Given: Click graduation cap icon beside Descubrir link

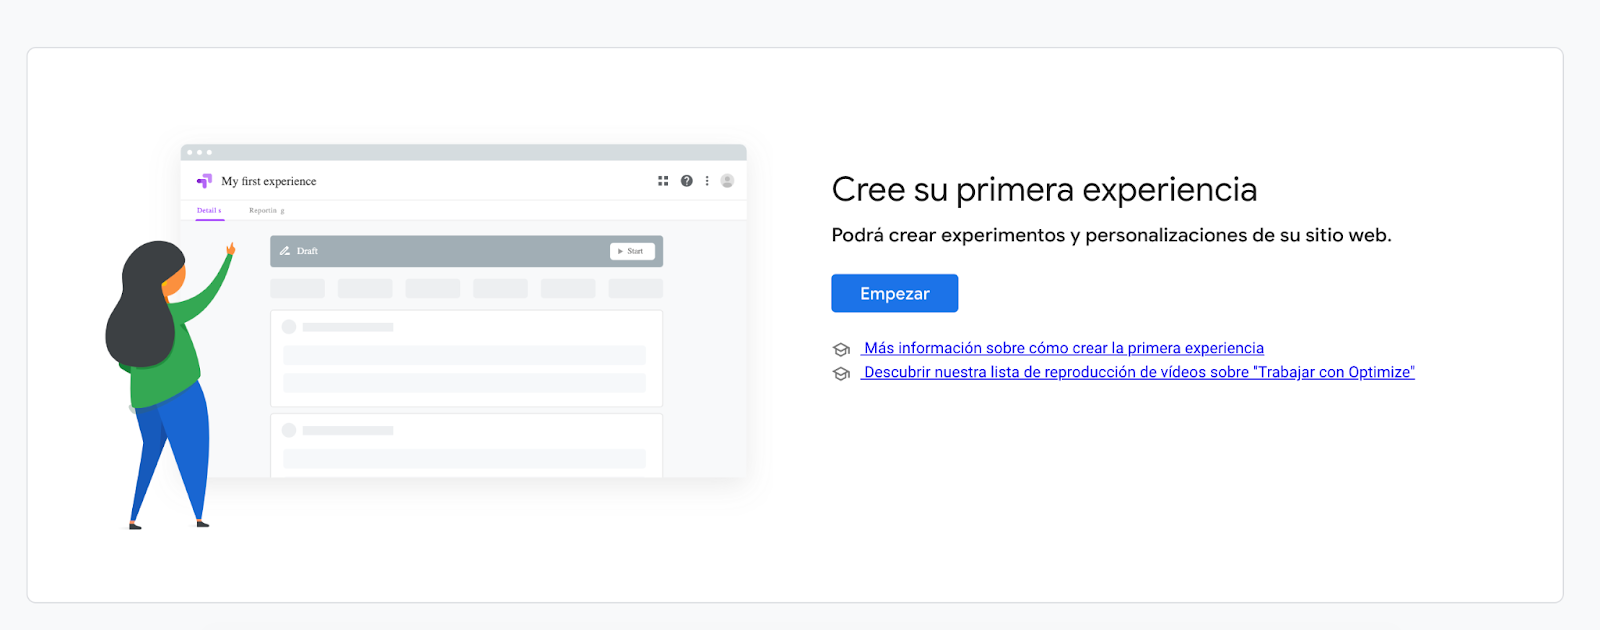Looking at the screenshot, I should [x=841, y=373].
